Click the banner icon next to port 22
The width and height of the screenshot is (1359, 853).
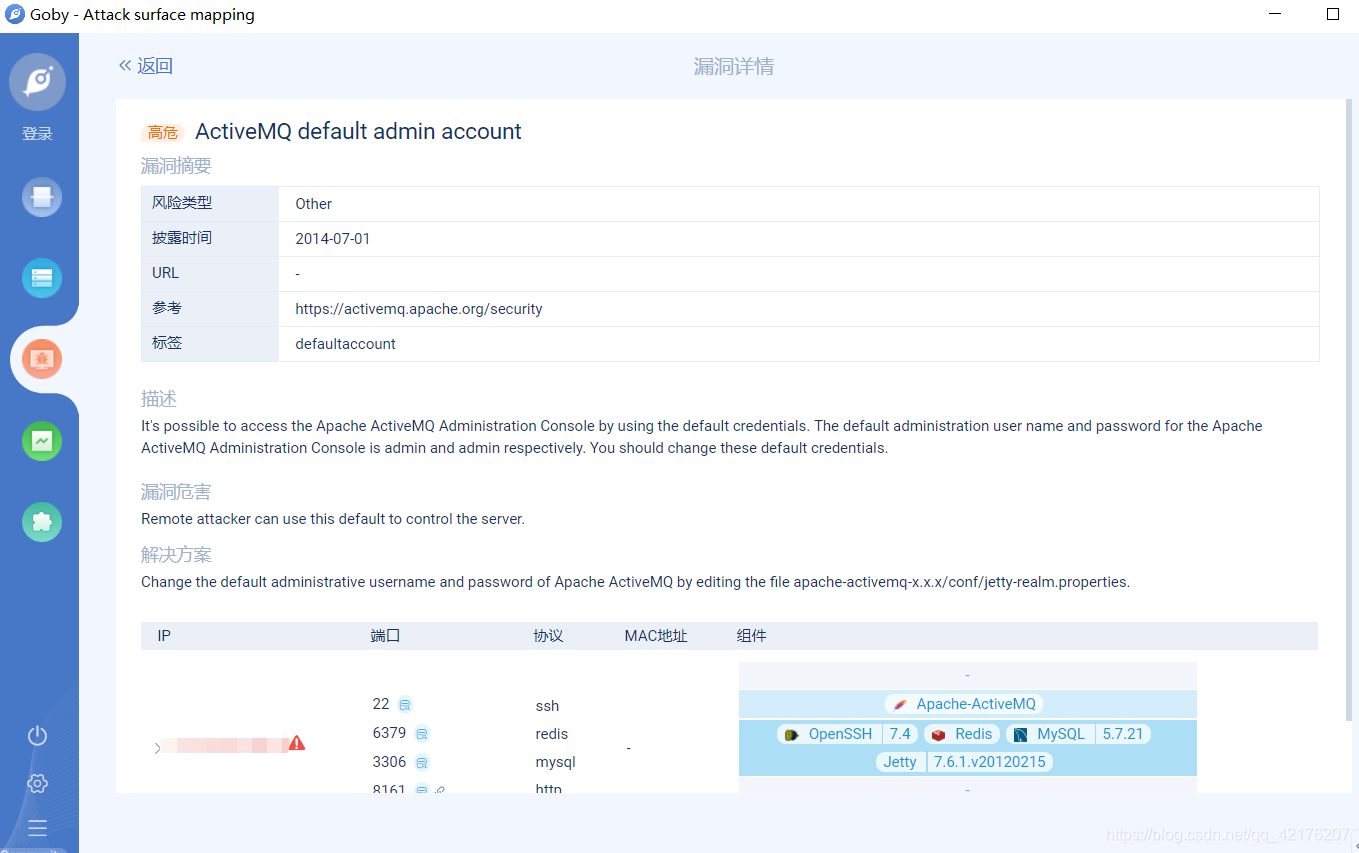click(405, 704)
